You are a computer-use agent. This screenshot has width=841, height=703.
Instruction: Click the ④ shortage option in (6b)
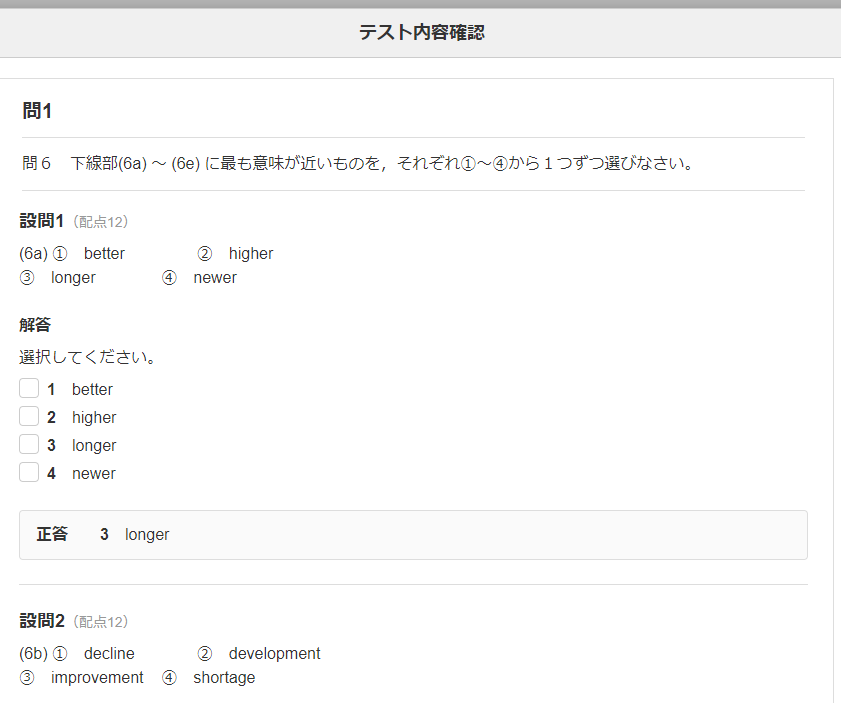210,678
